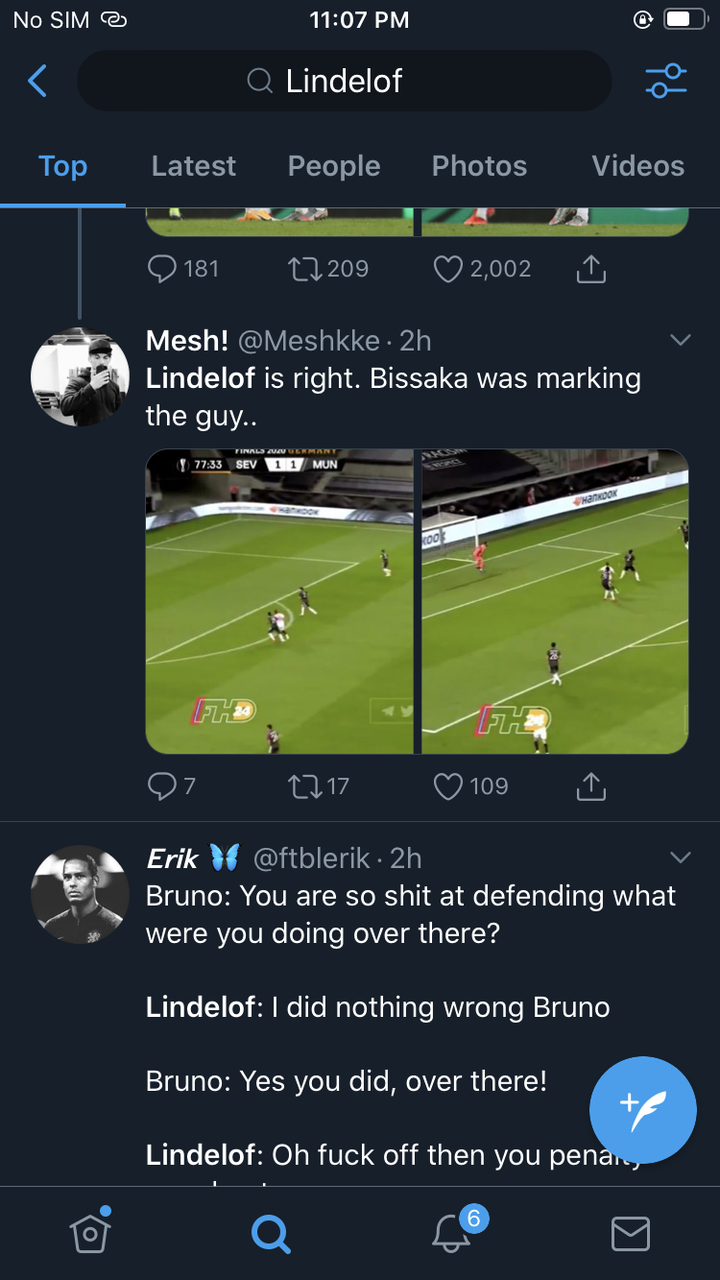
Task: Share Mesh!'s tweet
Action: 591,787
